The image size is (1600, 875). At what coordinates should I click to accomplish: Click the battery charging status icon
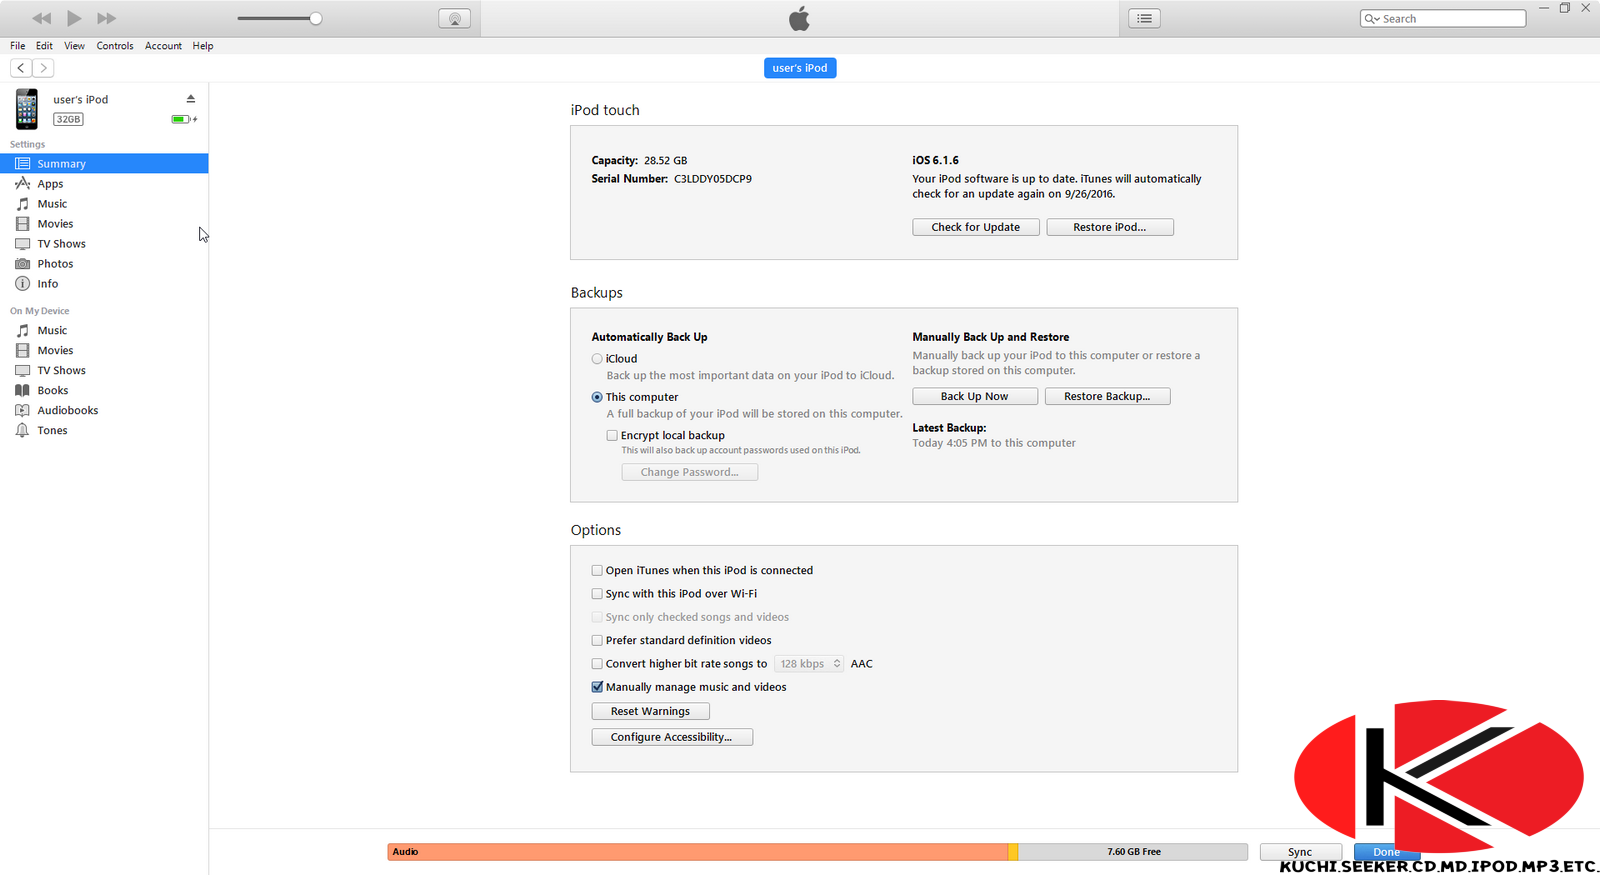(x=183, y=119)
